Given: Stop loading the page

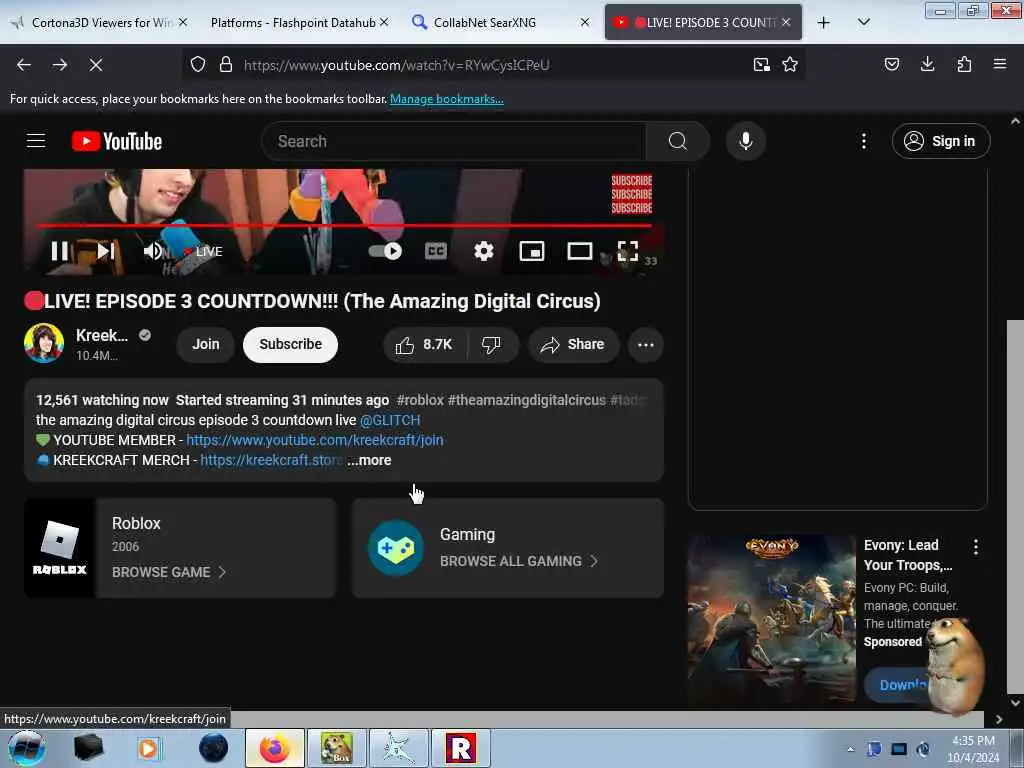Looking at the screenshot, I should click(x=95, y=65).
